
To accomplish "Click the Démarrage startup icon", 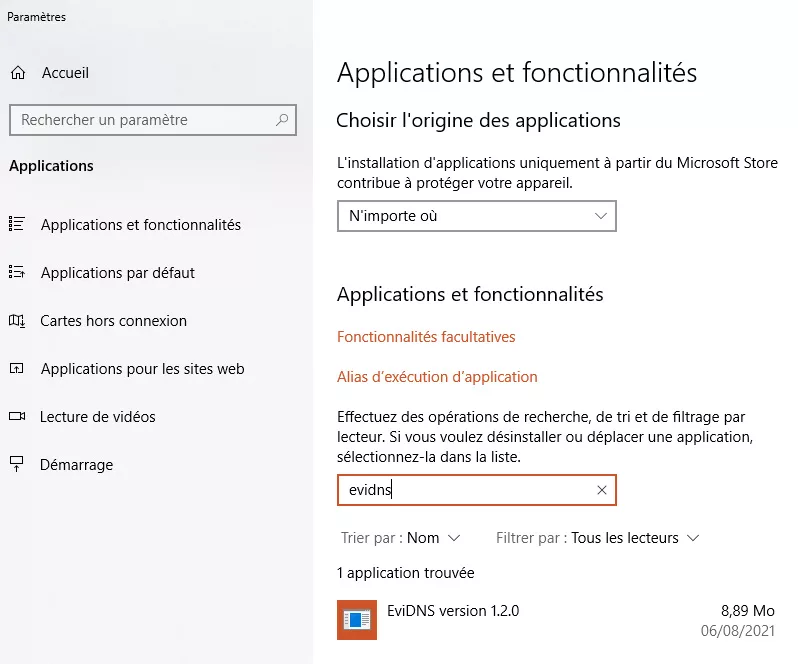I will [16, 465].
